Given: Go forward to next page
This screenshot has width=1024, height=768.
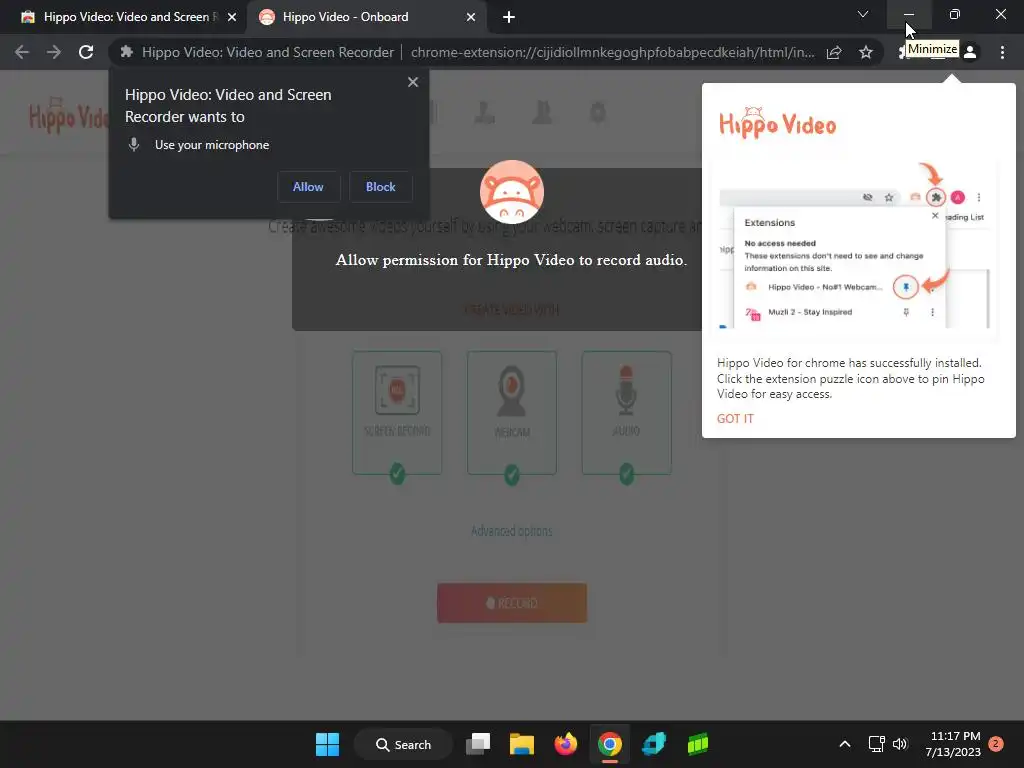Looking at the screenshot, I should point(54,52).
